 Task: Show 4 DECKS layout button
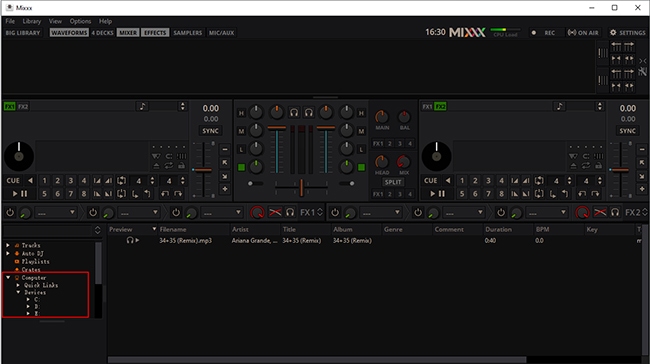tap(102, 33)
